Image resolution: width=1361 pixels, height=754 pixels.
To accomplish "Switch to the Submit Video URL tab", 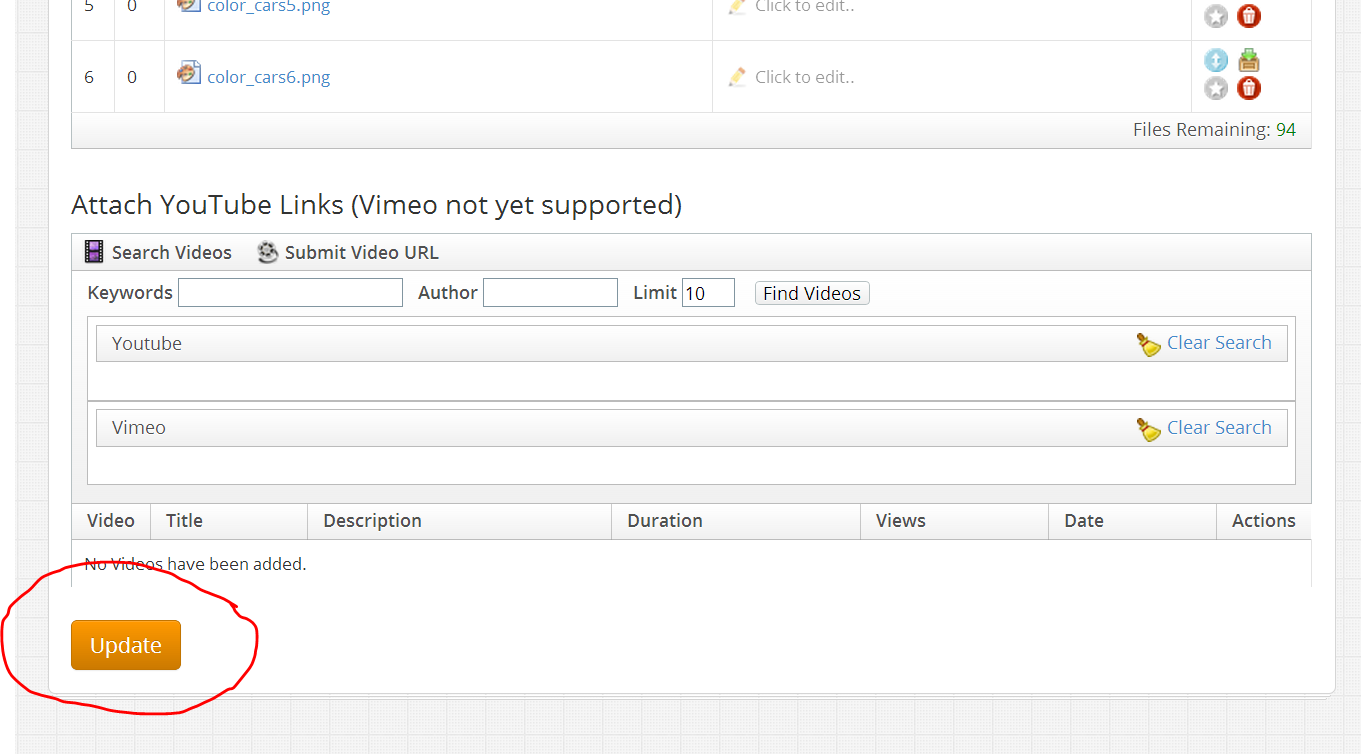I will [360, 252].
